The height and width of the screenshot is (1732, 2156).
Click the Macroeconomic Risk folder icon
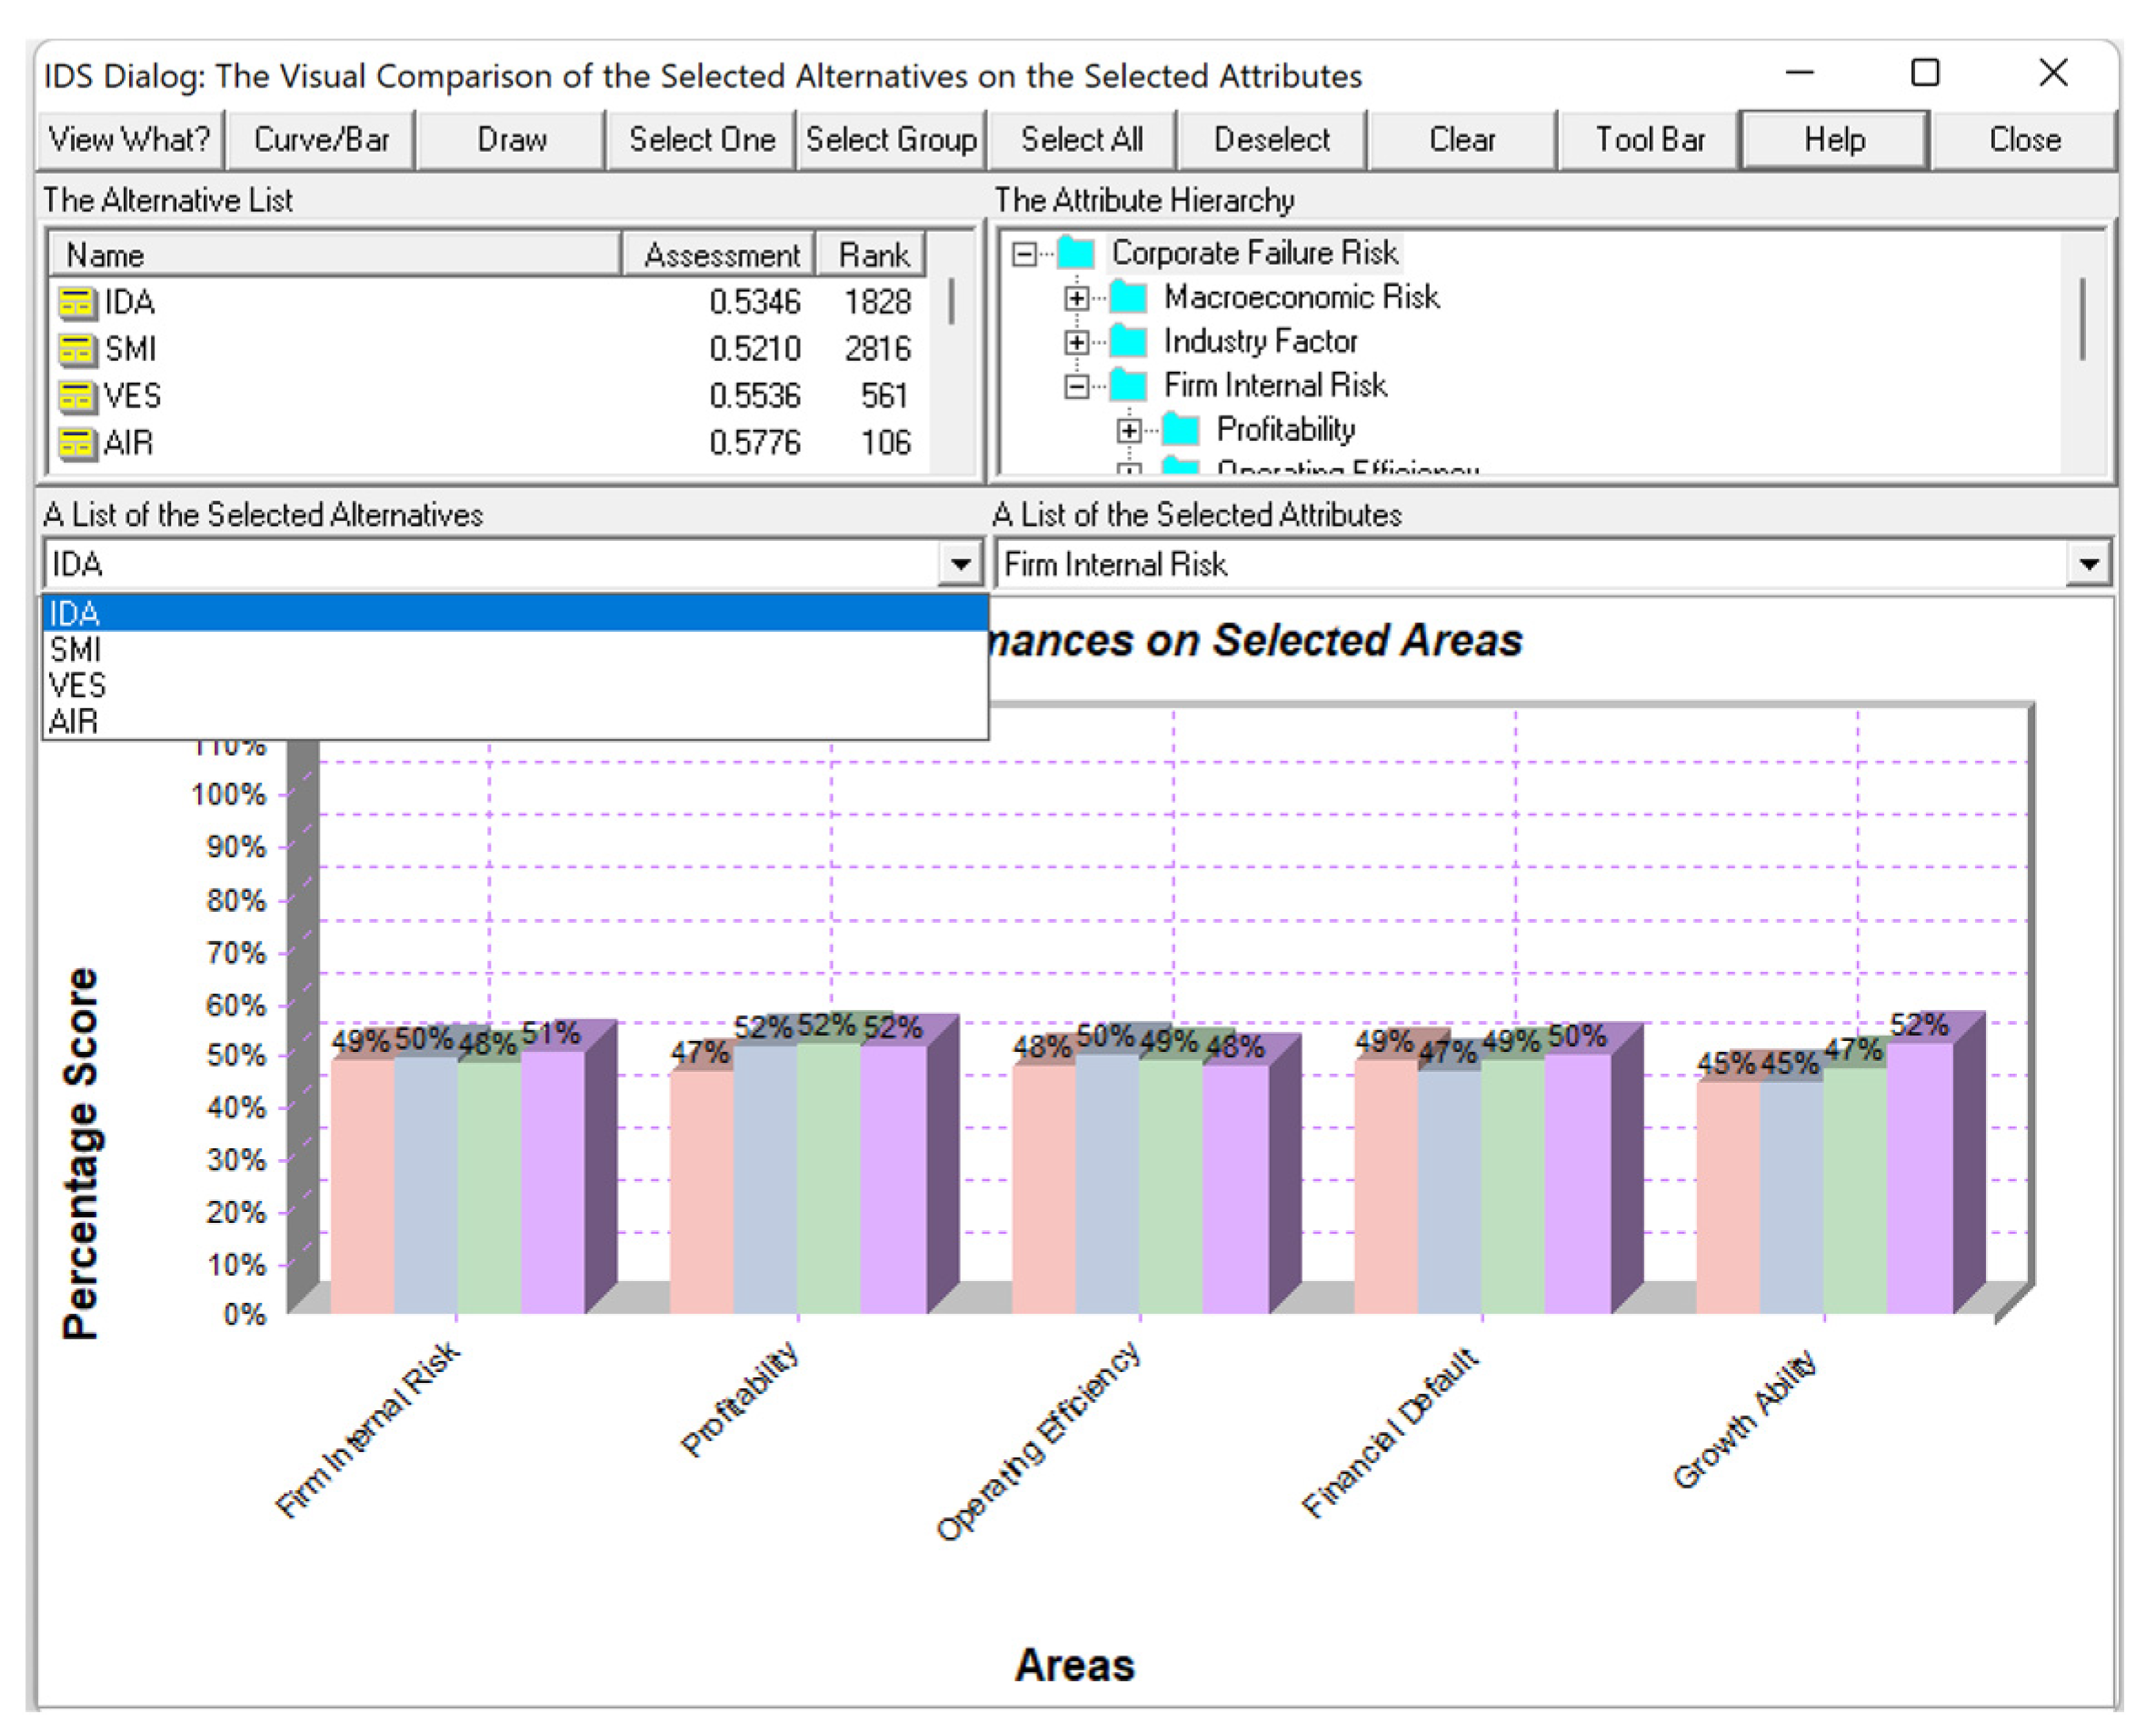[x=1129, y=297]
